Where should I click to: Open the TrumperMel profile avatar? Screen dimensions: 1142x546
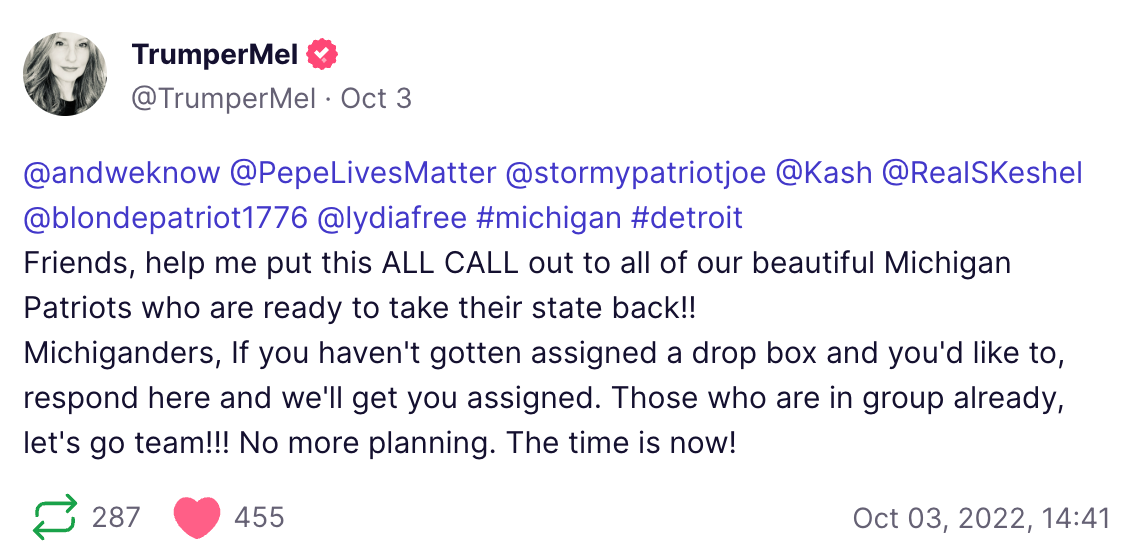coord(66,73)
